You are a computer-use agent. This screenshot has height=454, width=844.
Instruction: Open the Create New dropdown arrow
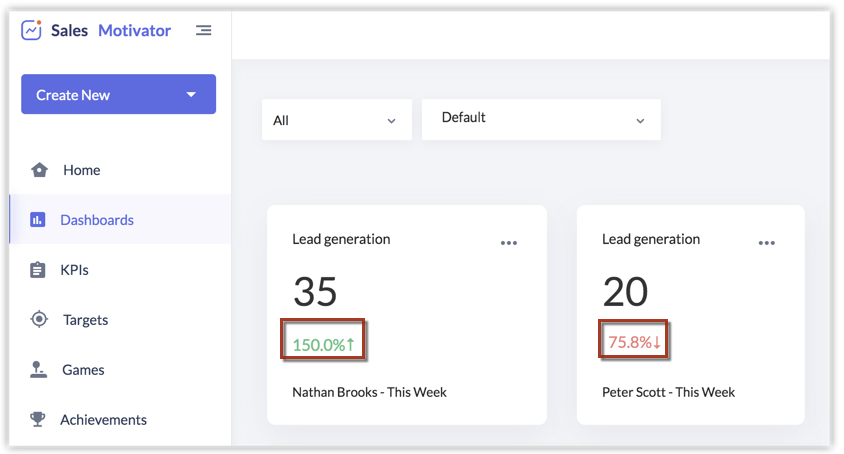point(191,95)
